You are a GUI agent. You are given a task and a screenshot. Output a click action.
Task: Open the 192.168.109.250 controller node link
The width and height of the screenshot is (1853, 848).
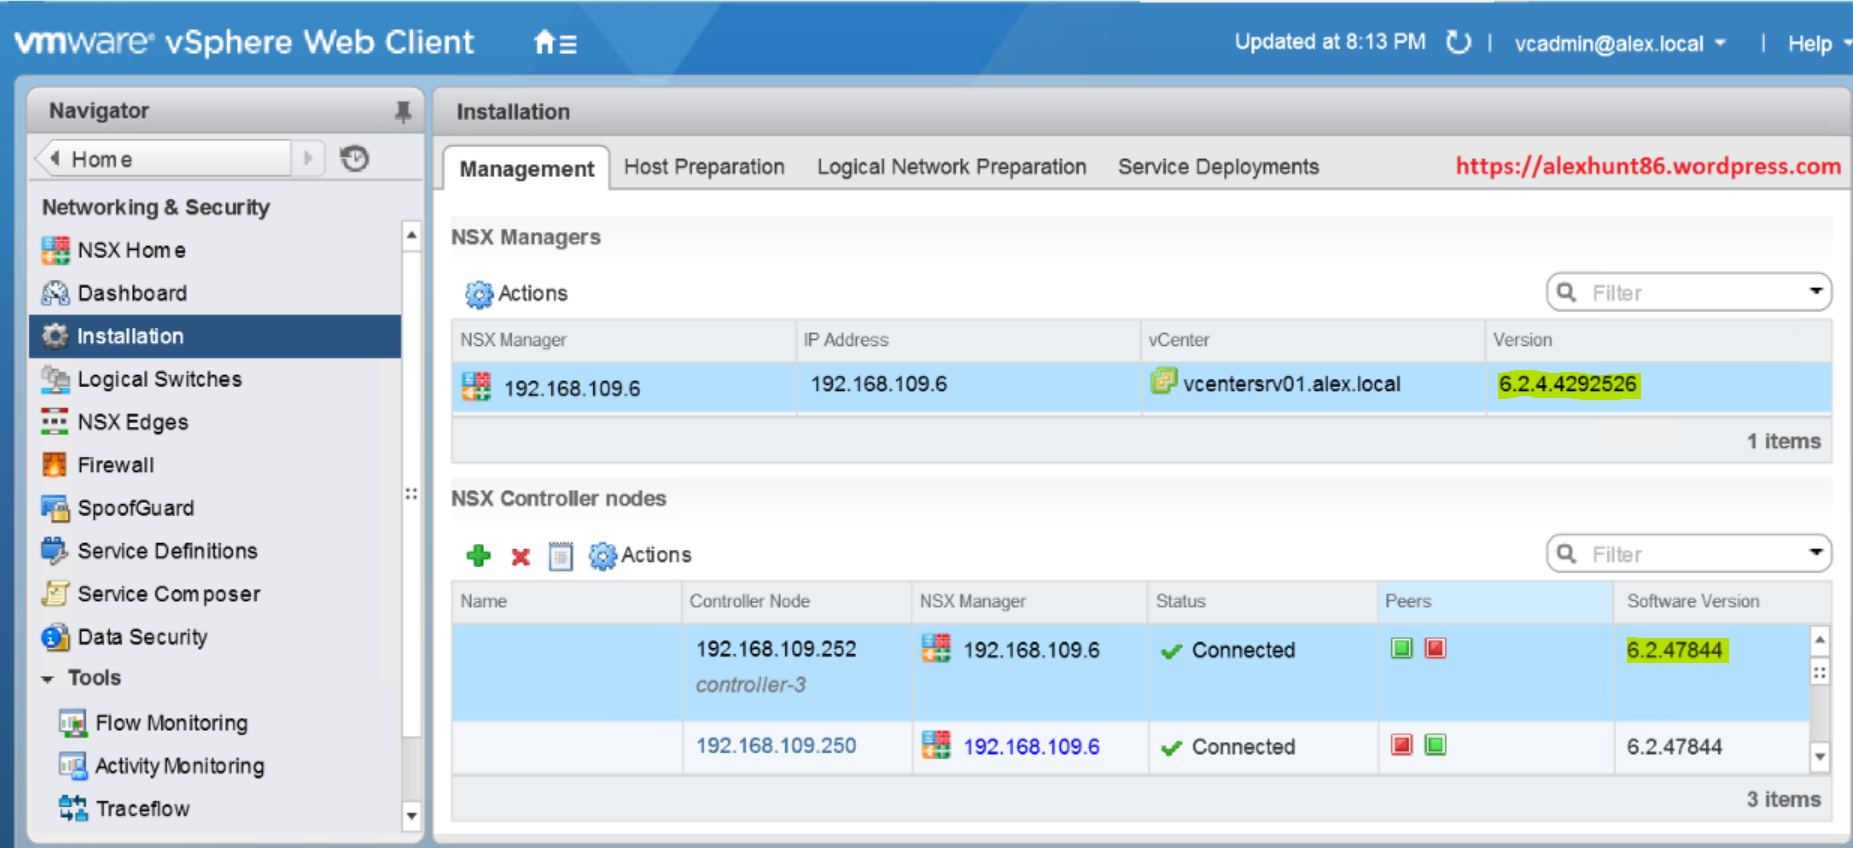point(776,745)
